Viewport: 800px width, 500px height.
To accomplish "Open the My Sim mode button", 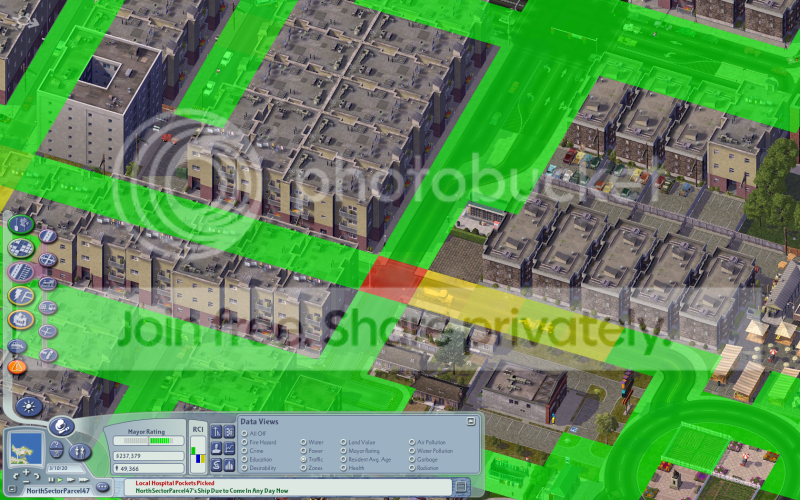I will [x=80, y=452].
